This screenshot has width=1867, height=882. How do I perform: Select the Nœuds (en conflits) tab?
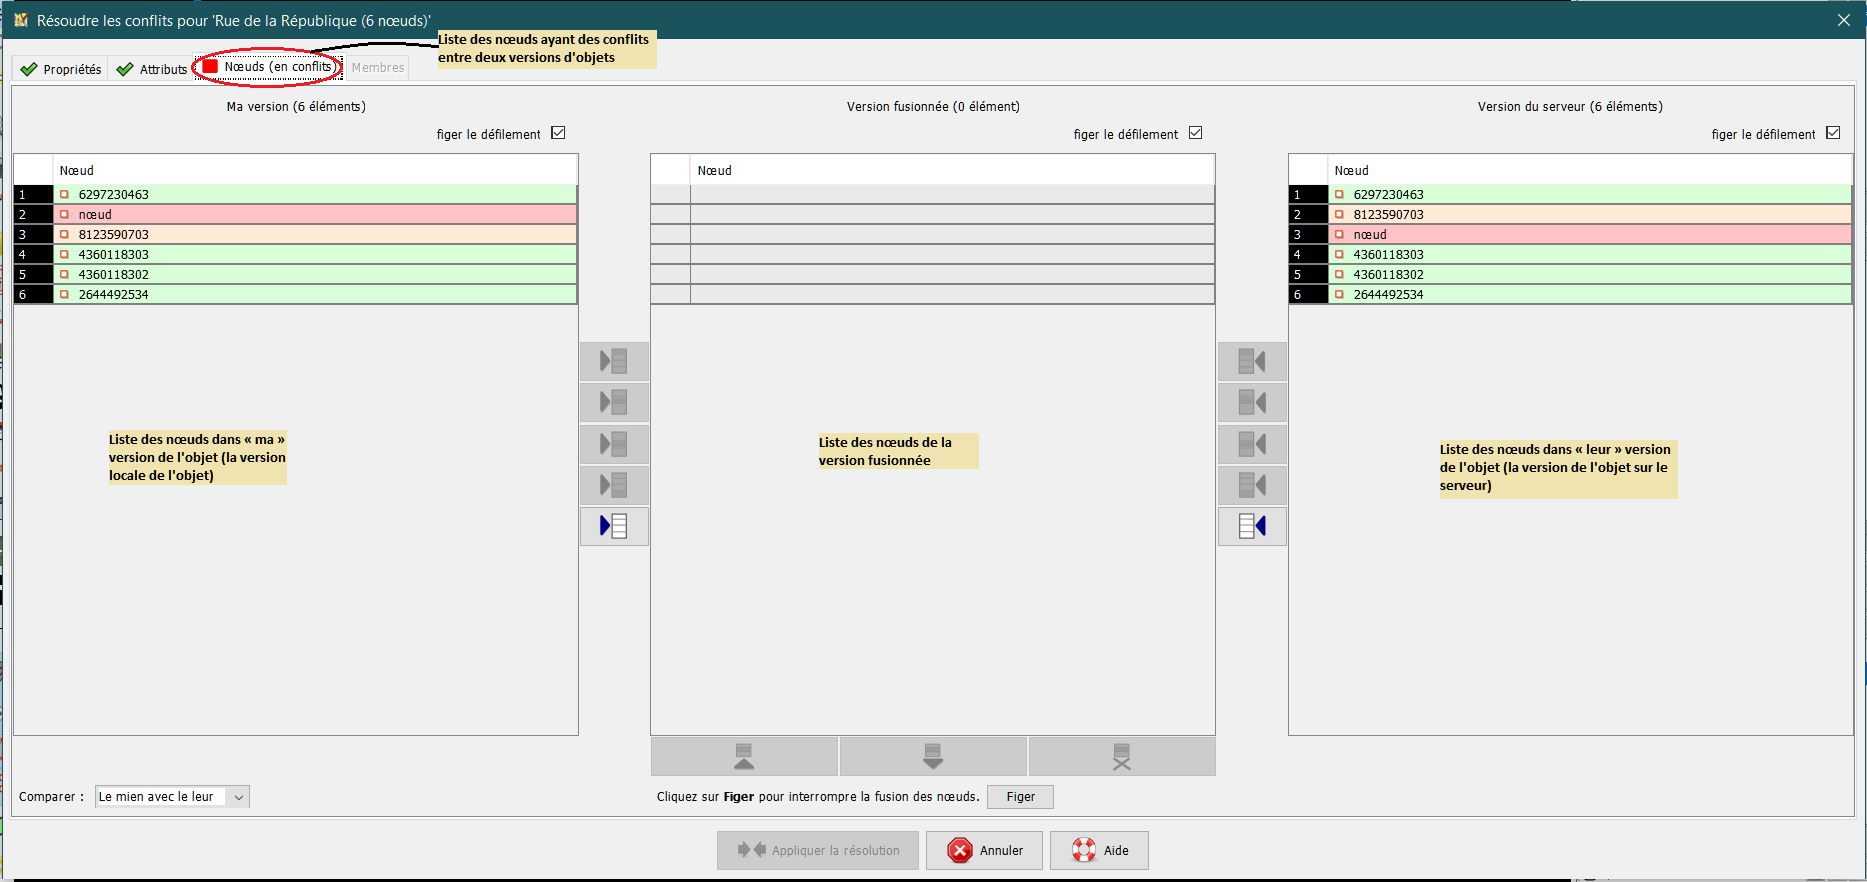268,67
